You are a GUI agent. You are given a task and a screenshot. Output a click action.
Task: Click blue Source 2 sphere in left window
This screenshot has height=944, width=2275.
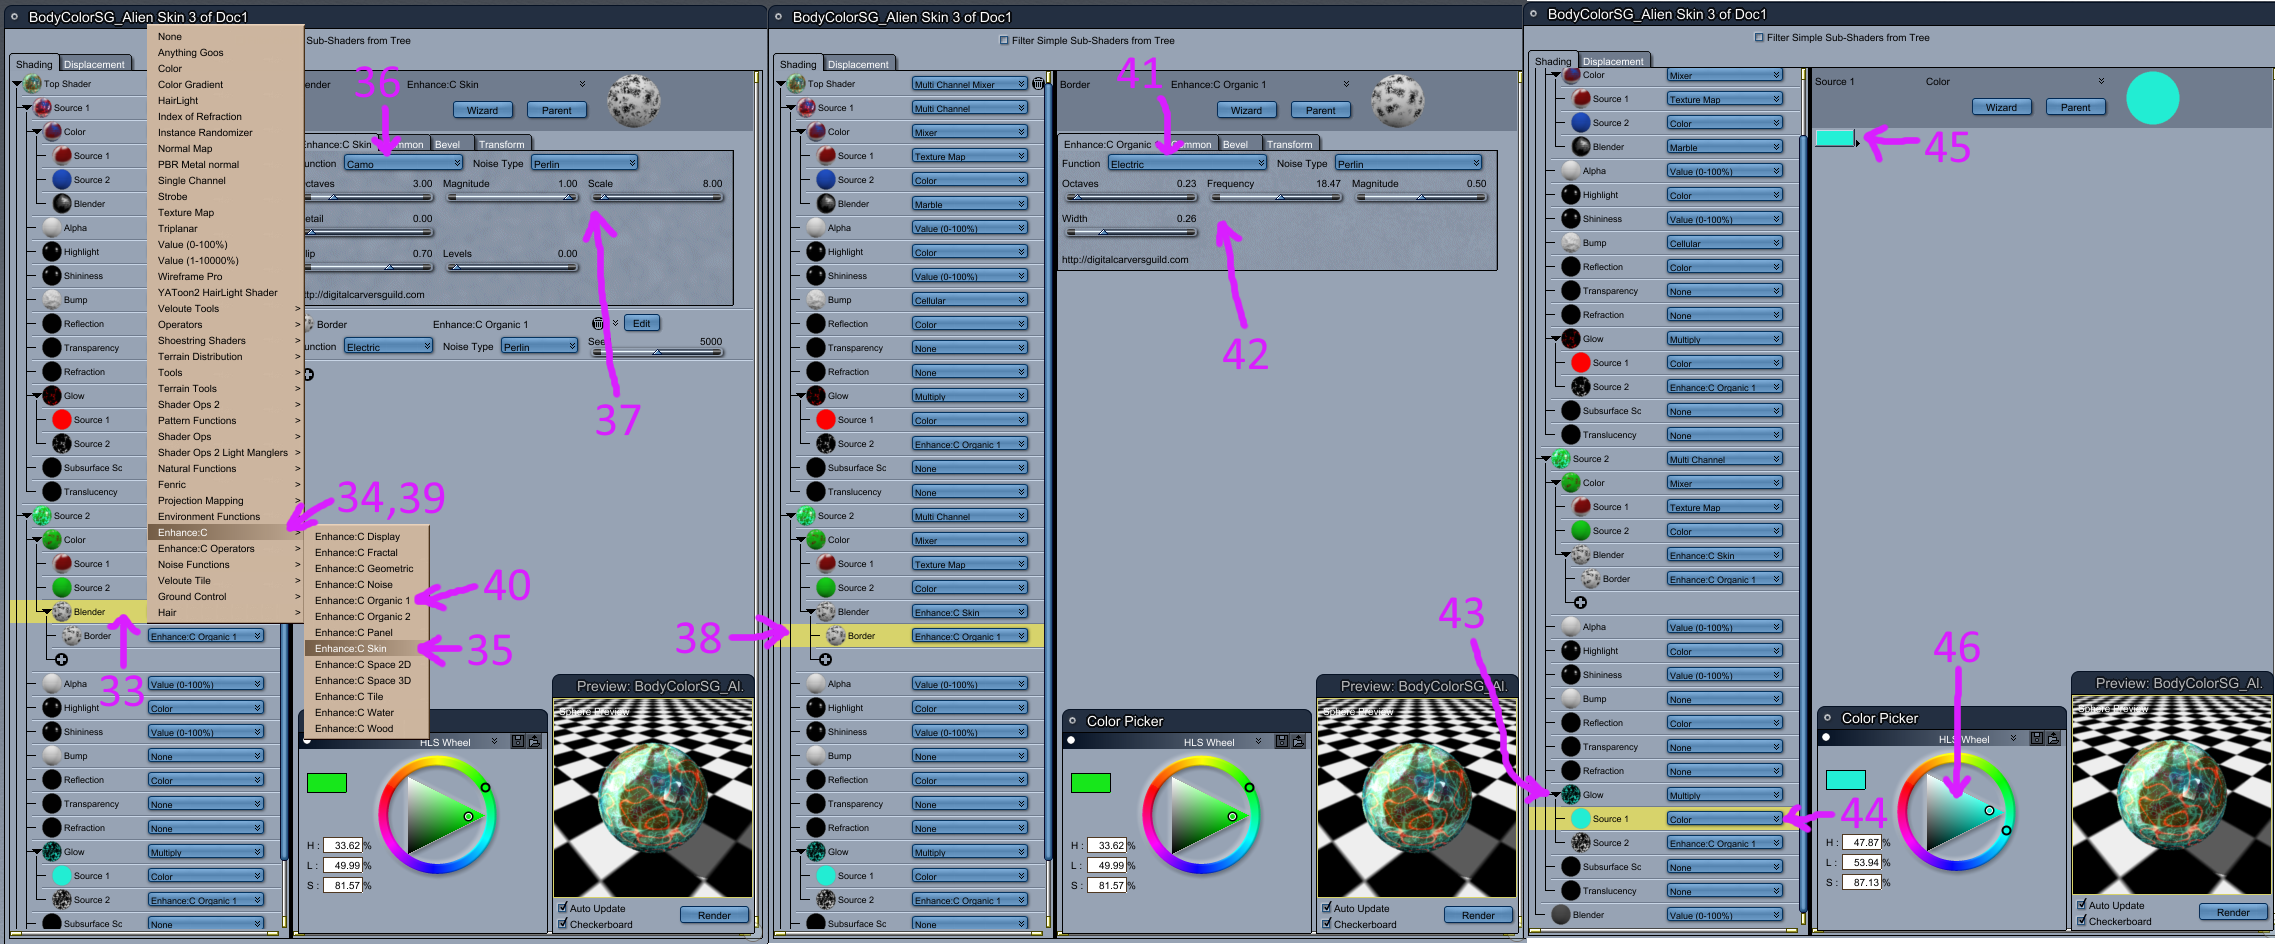(62, 179)
